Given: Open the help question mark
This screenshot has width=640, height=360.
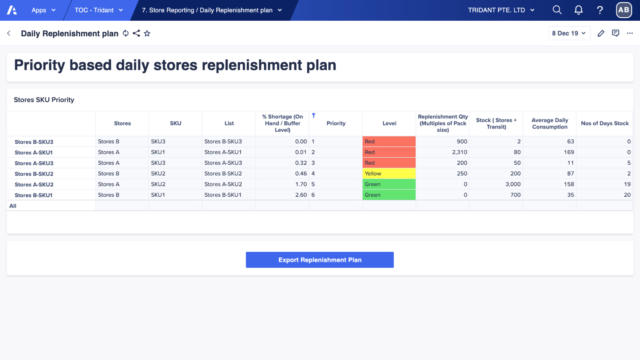Looking at the screenshot, I should click(600, 10).
